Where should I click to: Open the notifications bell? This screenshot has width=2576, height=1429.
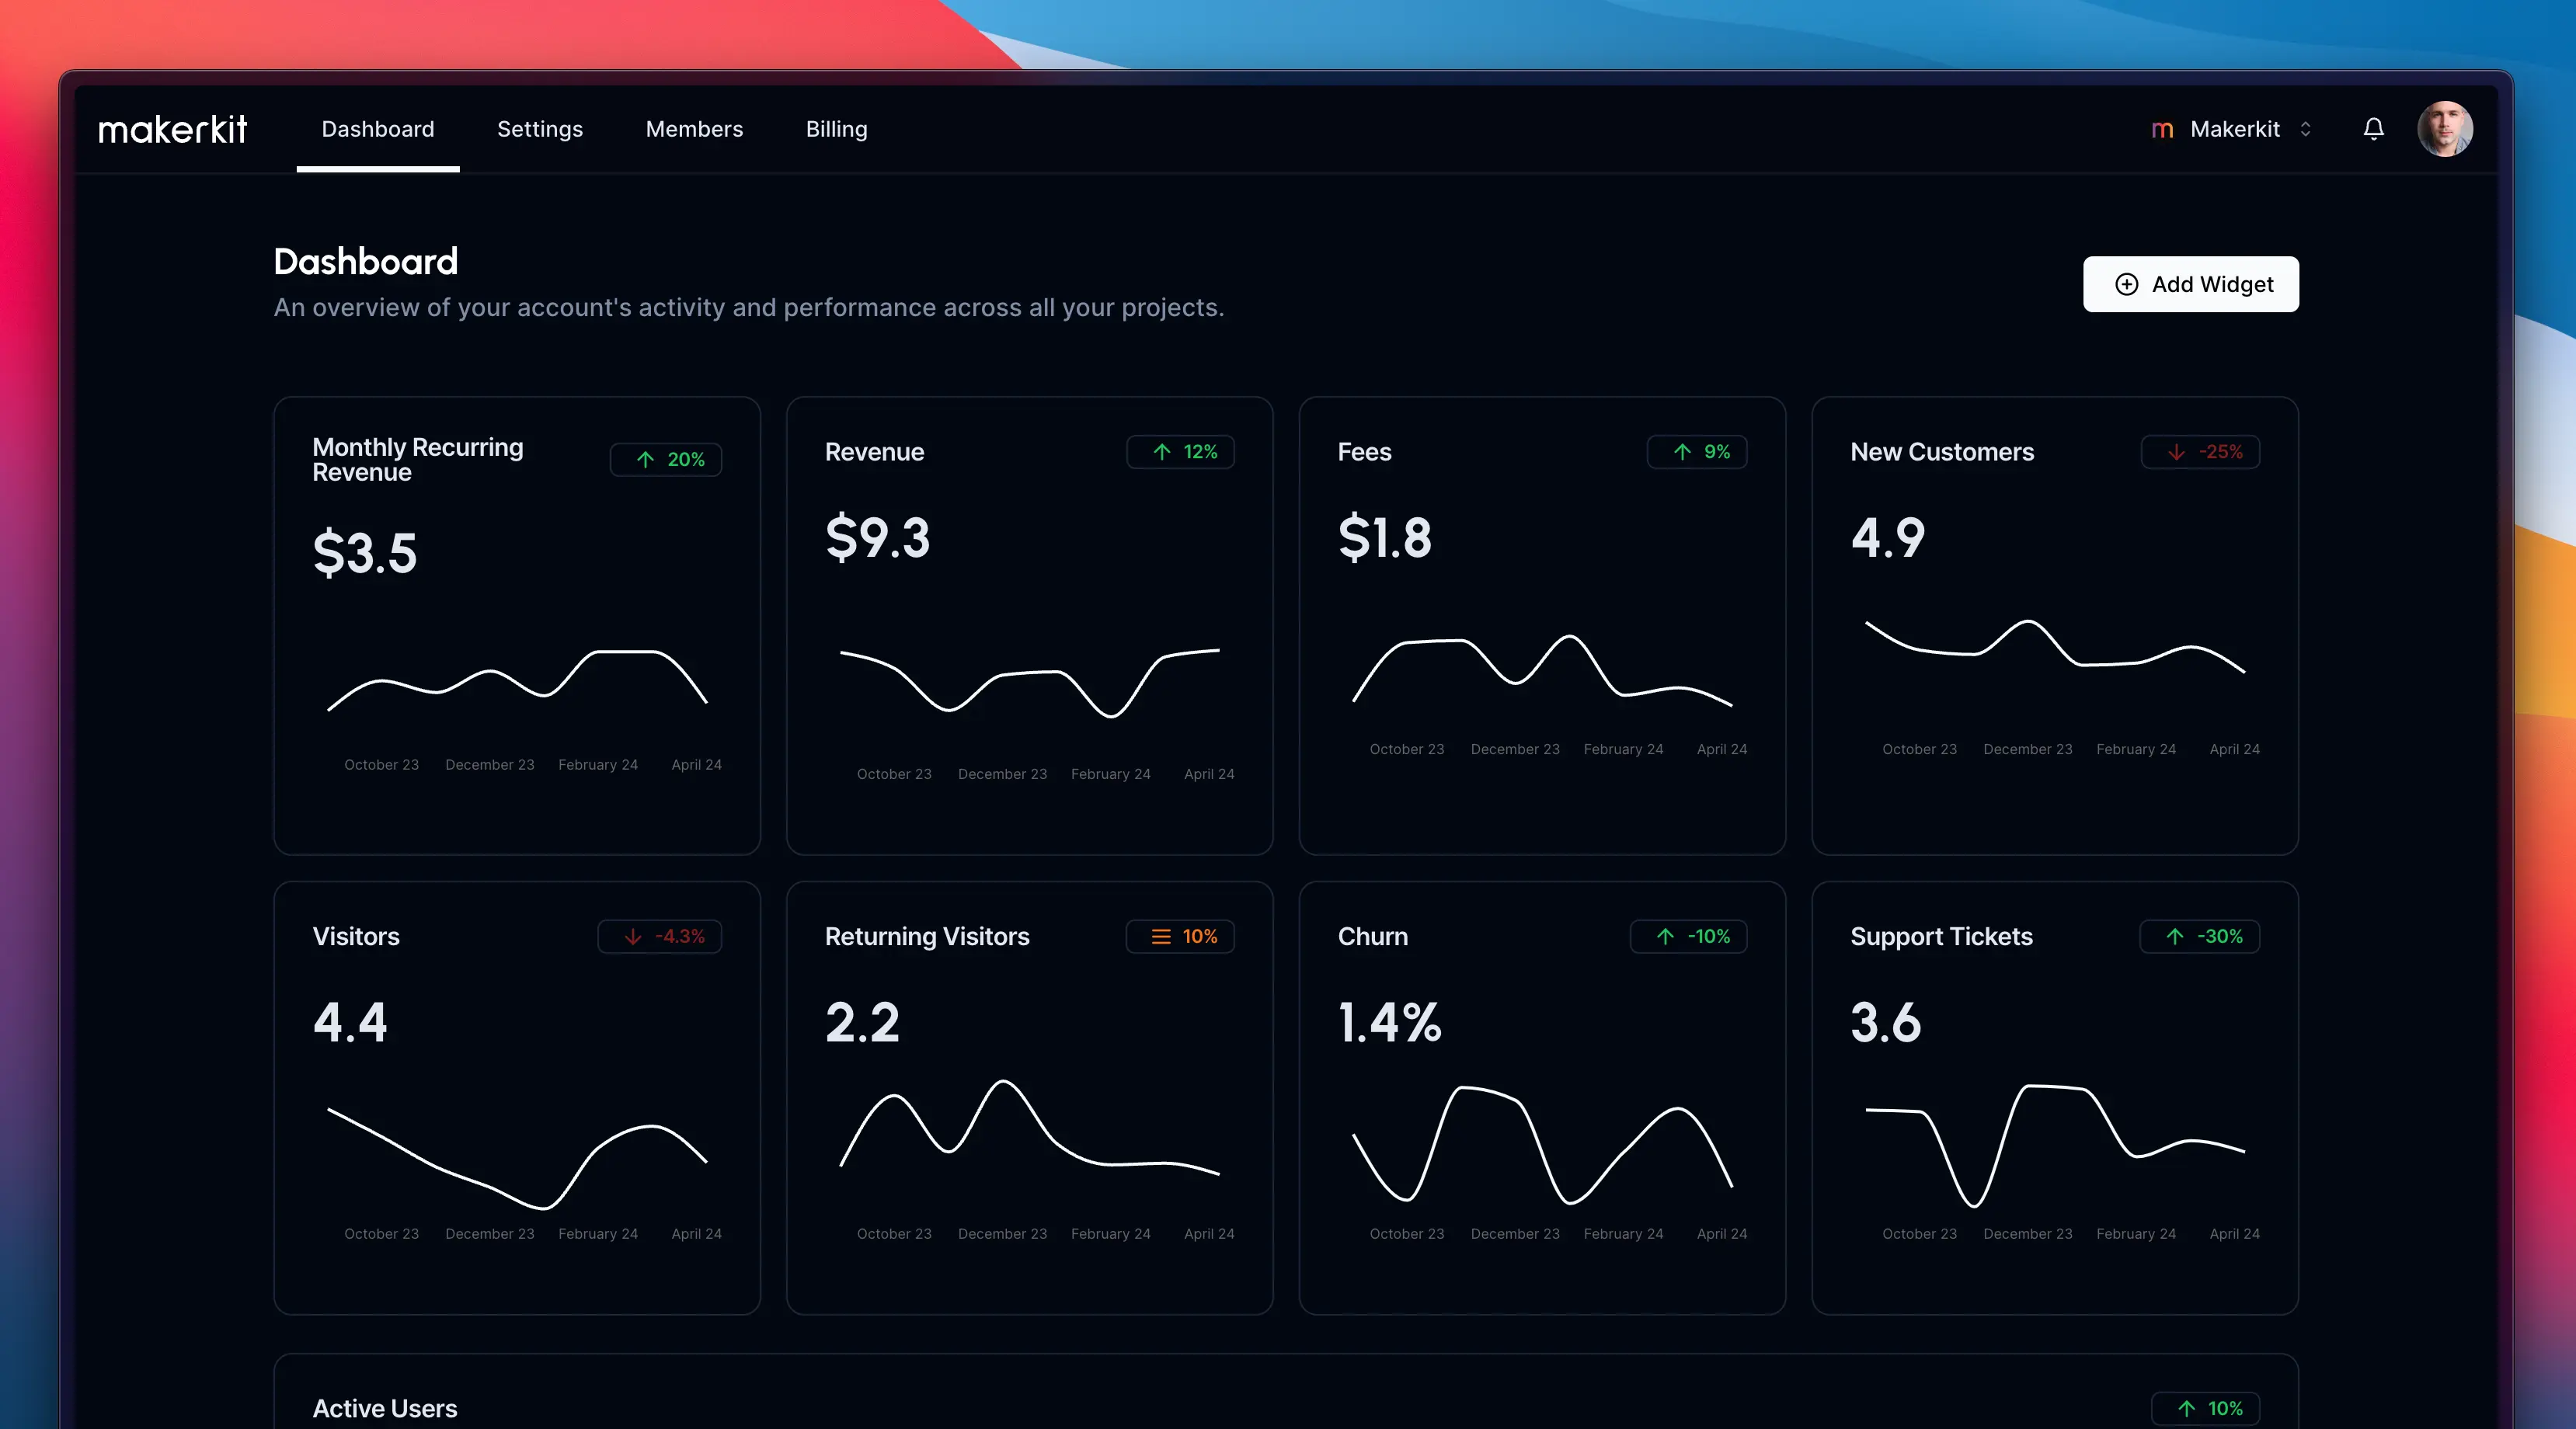pos(2373,129)
